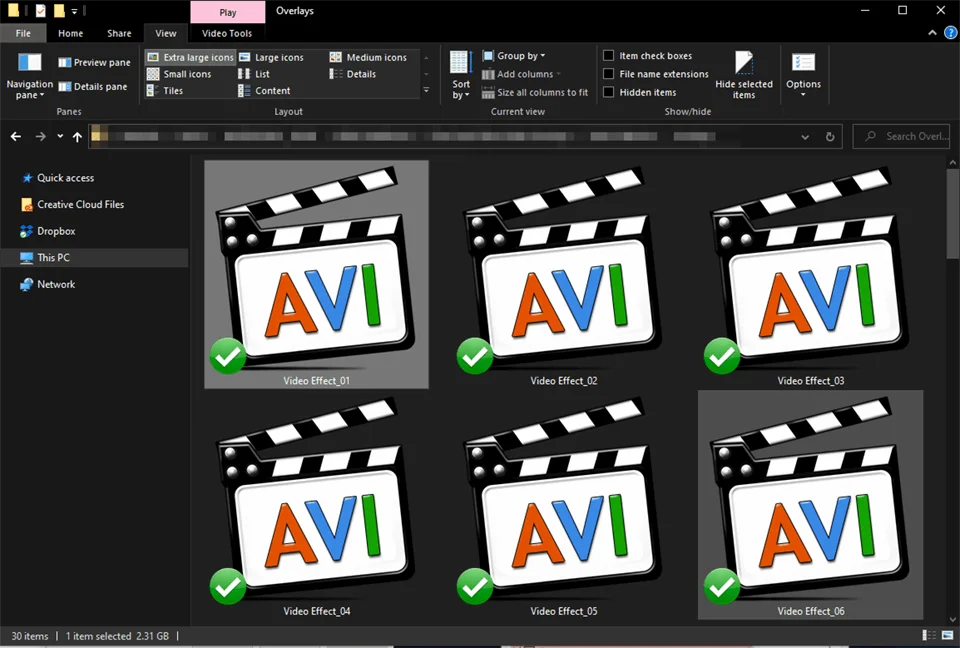Open the Navigation pane menu
960x648 pixels.
click(x=29, y=76)
